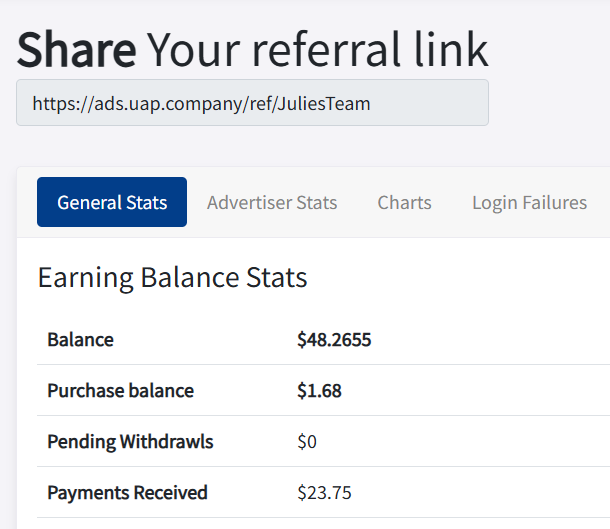Switch to the General Stats tab
The image size is (610, 529).
point(112,203)
